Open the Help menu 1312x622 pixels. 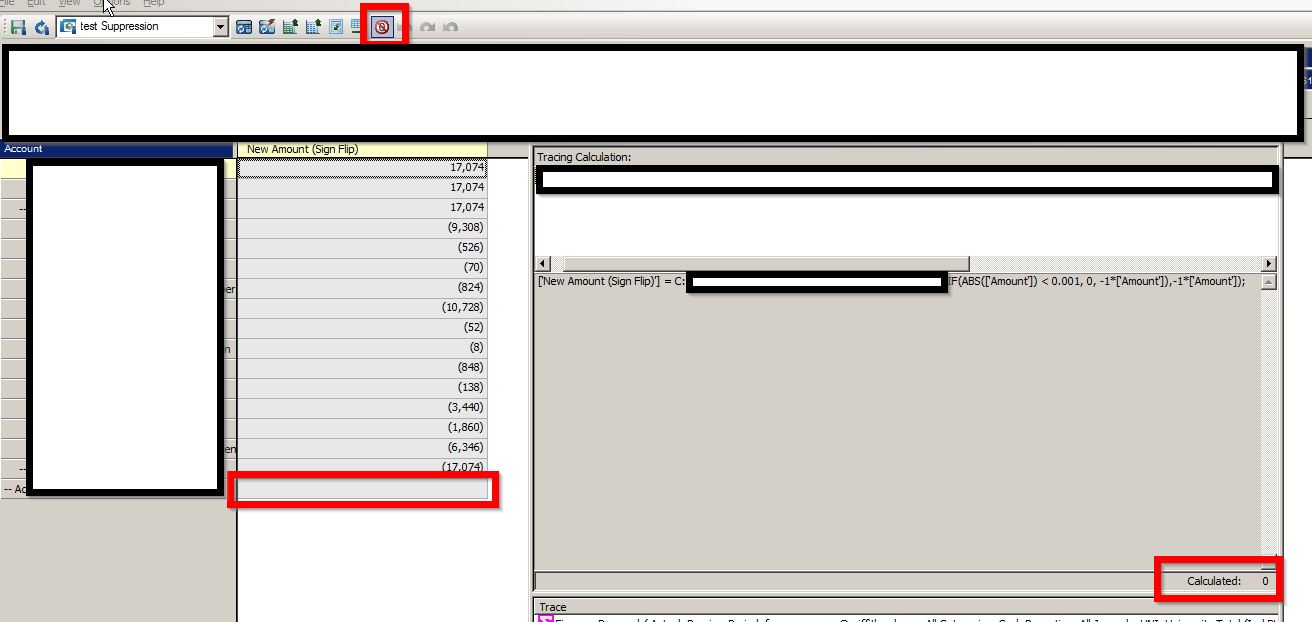(153, 3)
